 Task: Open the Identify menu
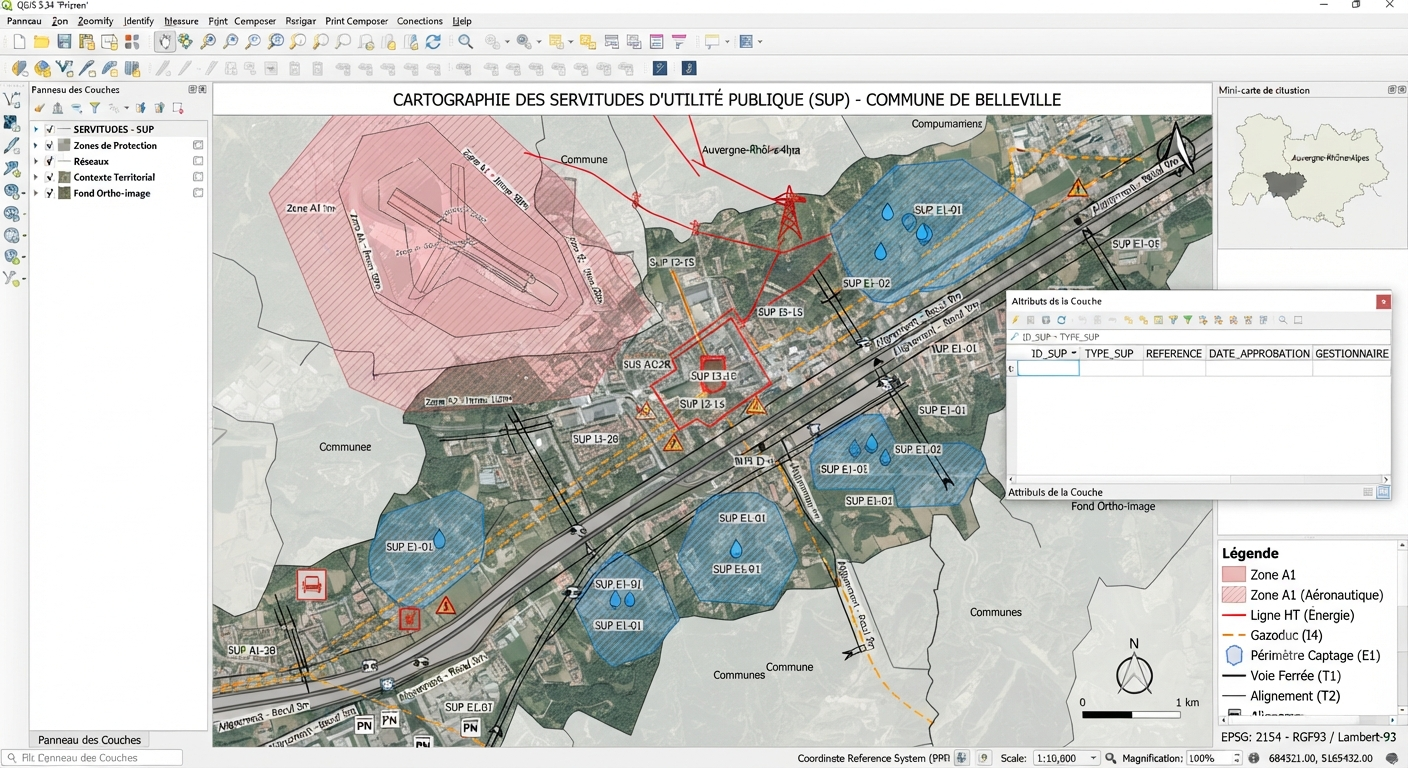[x=138, y=21]
